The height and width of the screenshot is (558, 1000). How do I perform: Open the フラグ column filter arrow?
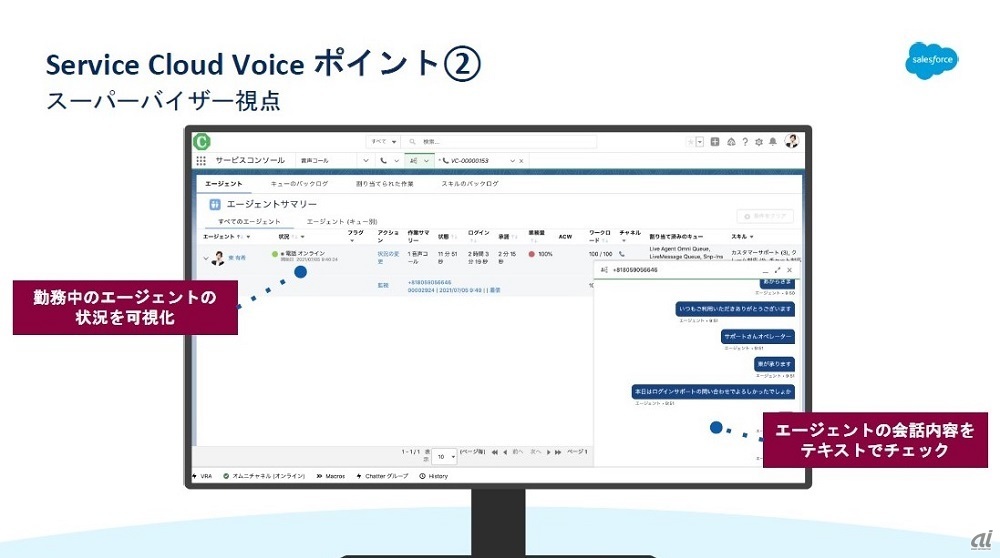click(352, 241)
